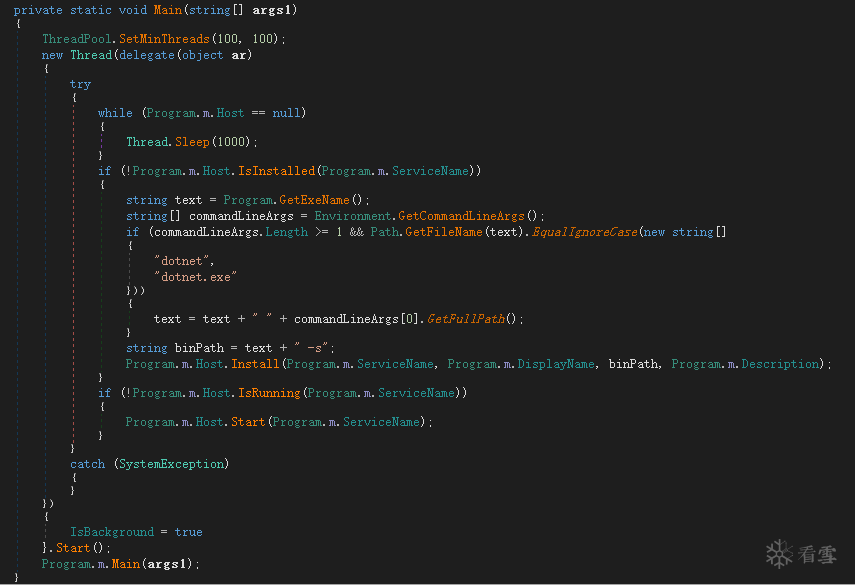Go to the EqualIgnoreCase extension method
The width and height of the screenshot is (855, 585).
(585, 232)
